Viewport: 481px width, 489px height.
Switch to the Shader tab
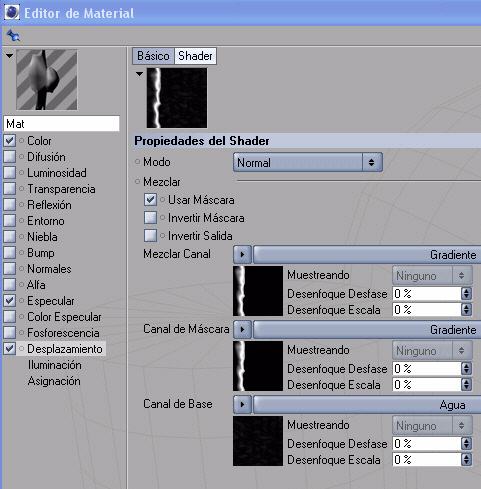[195, 56]
